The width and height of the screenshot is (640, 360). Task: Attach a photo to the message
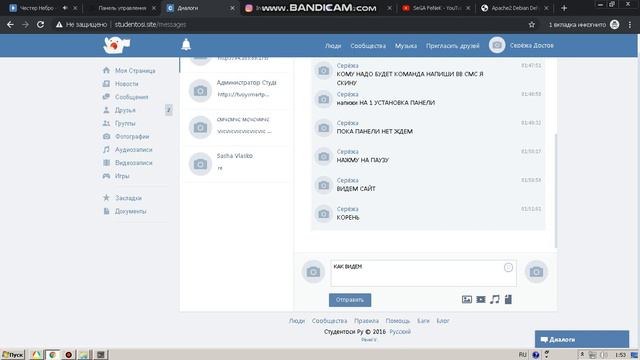click(x=467, y=300)
